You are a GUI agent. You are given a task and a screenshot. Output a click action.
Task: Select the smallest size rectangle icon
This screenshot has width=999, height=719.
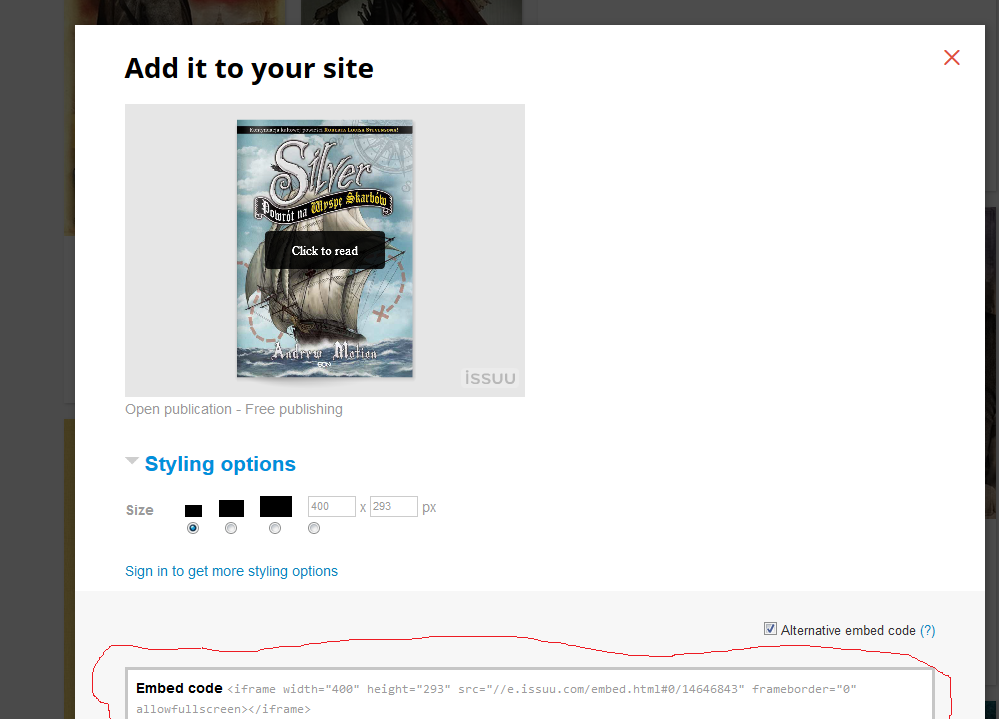193,511
